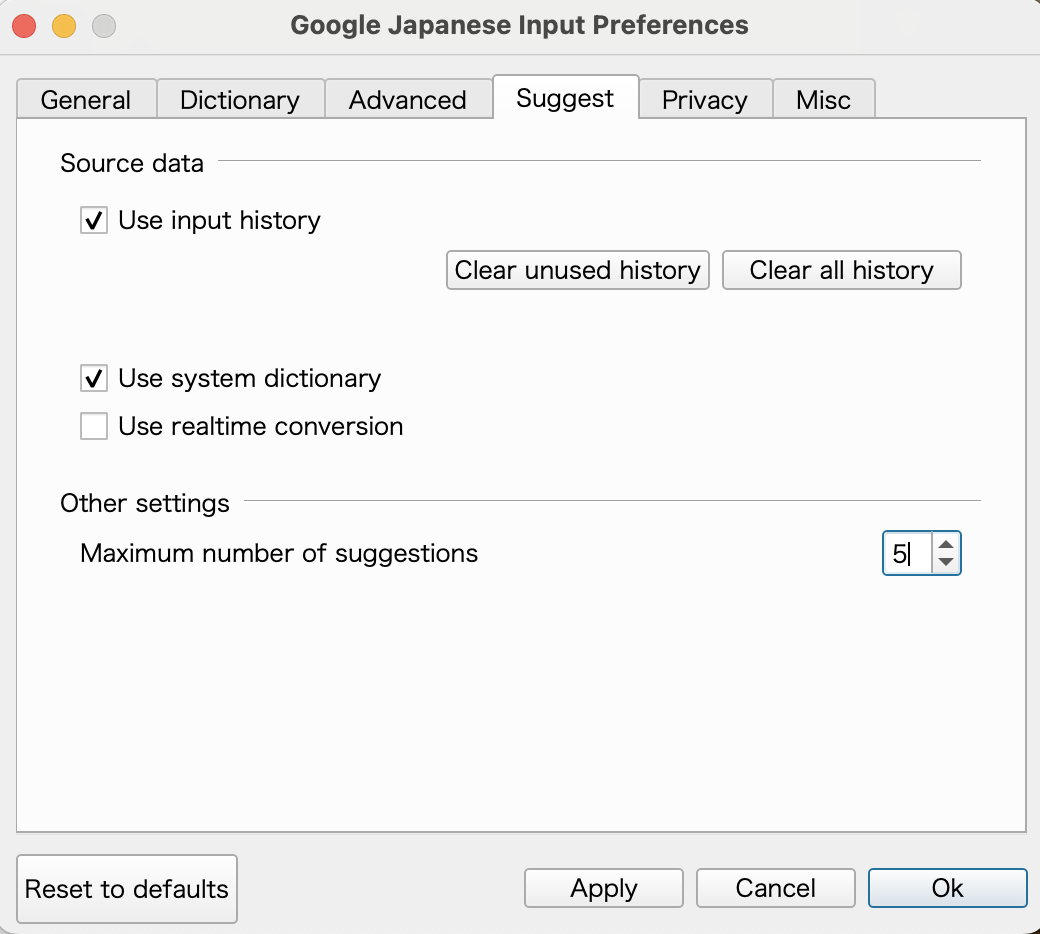Image resolution: width=1040 pixels, height=934 pixels.
Task: Decrease maximum suggestions with down arrow
Action: point(946,563)
